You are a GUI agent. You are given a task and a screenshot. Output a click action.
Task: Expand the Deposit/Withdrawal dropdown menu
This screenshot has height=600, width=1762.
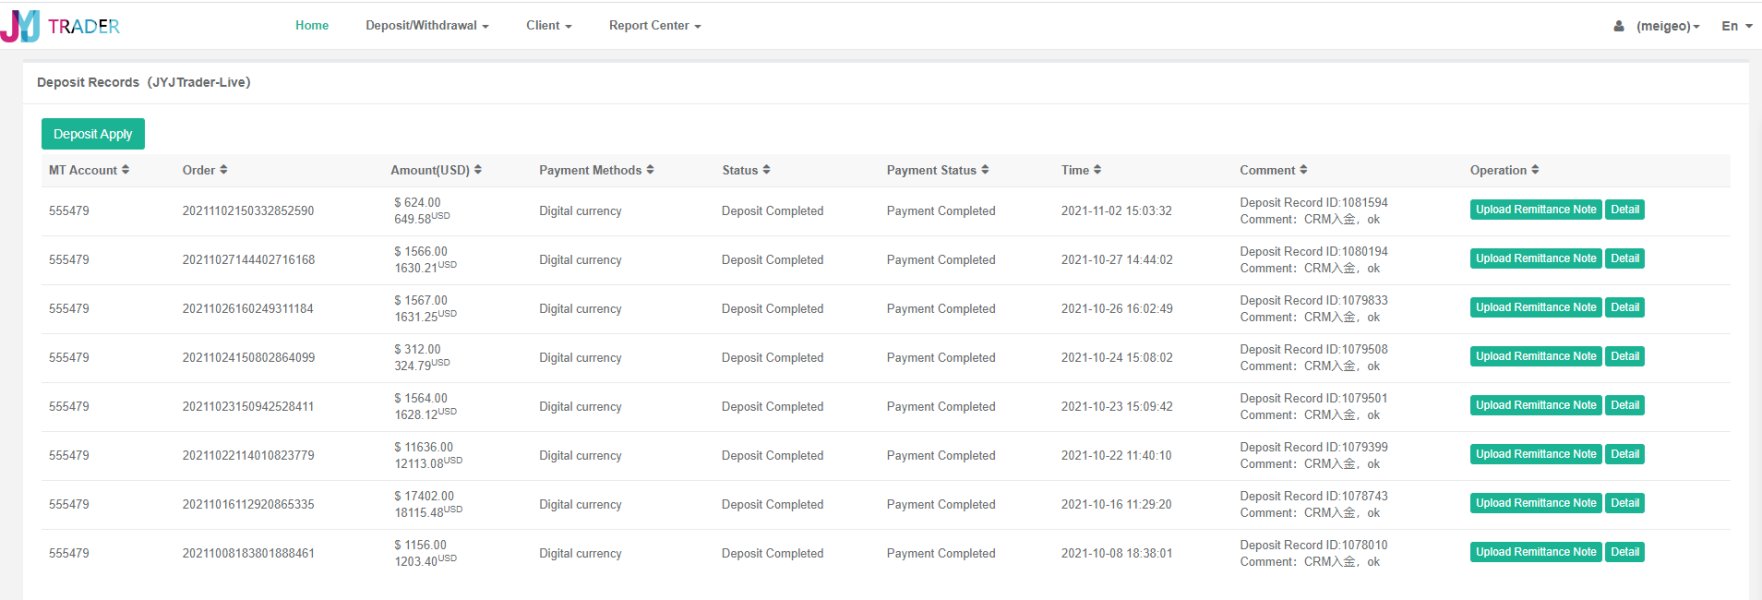click(x=427, y=26)
